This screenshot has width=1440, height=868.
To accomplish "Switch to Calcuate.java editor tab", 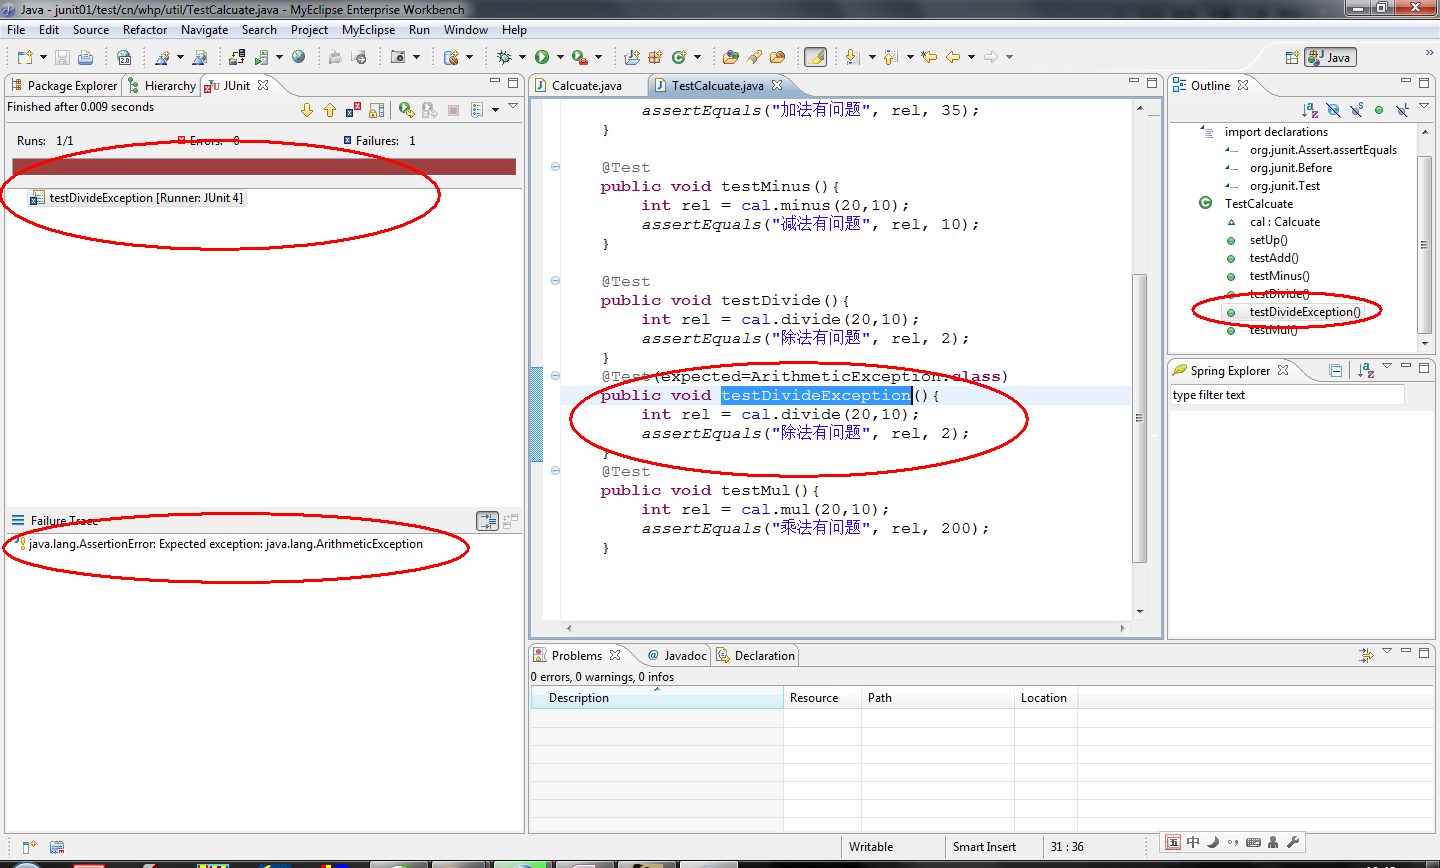I will (586, 86).
